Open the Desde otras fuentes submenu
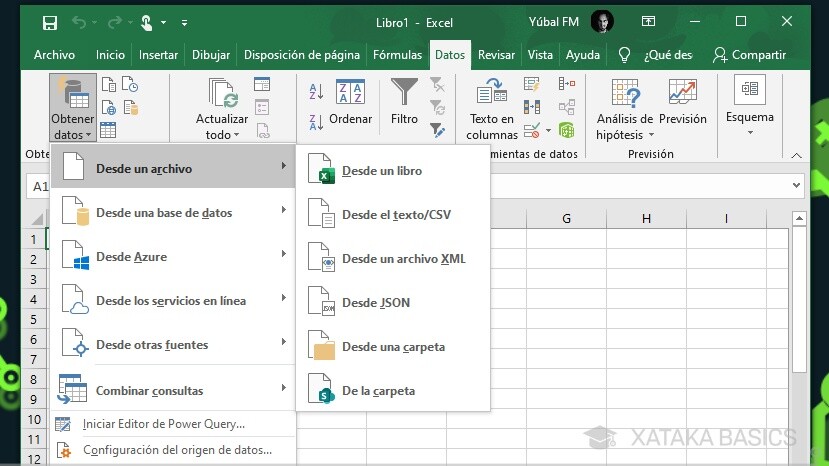Screen dimensions: 829x466 pos(174,344)
